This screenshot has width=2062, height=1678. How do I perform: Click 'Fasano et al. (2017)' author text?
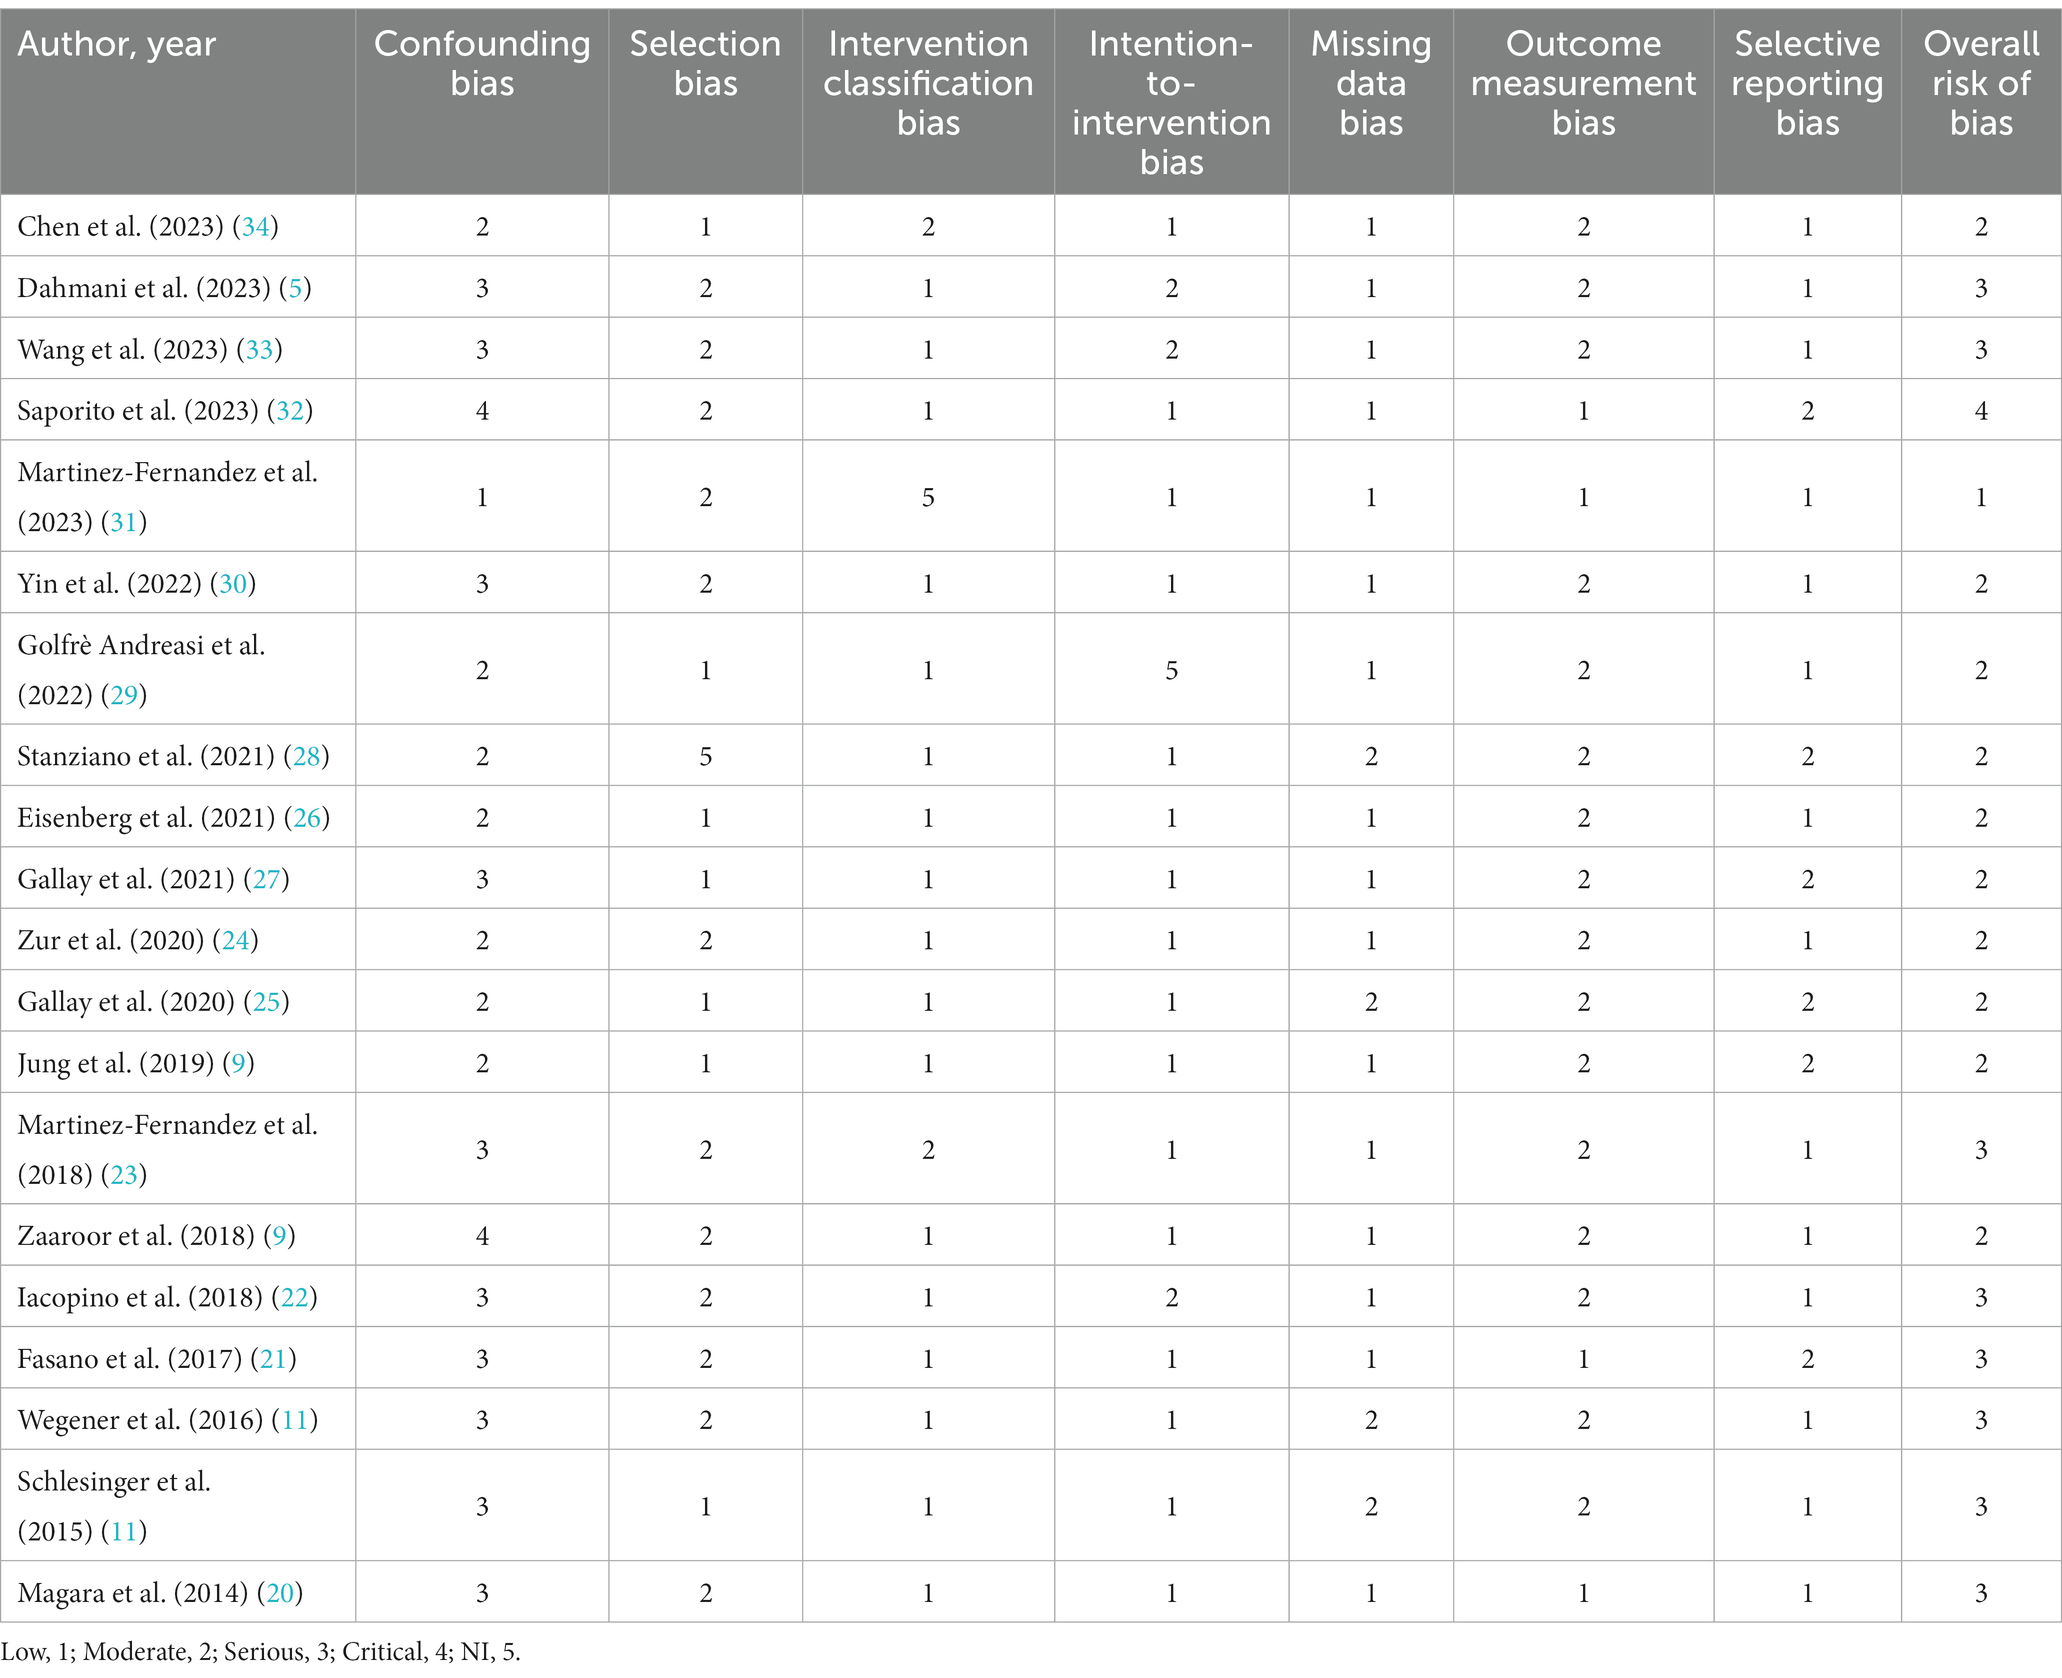(x=130, y=1358)
